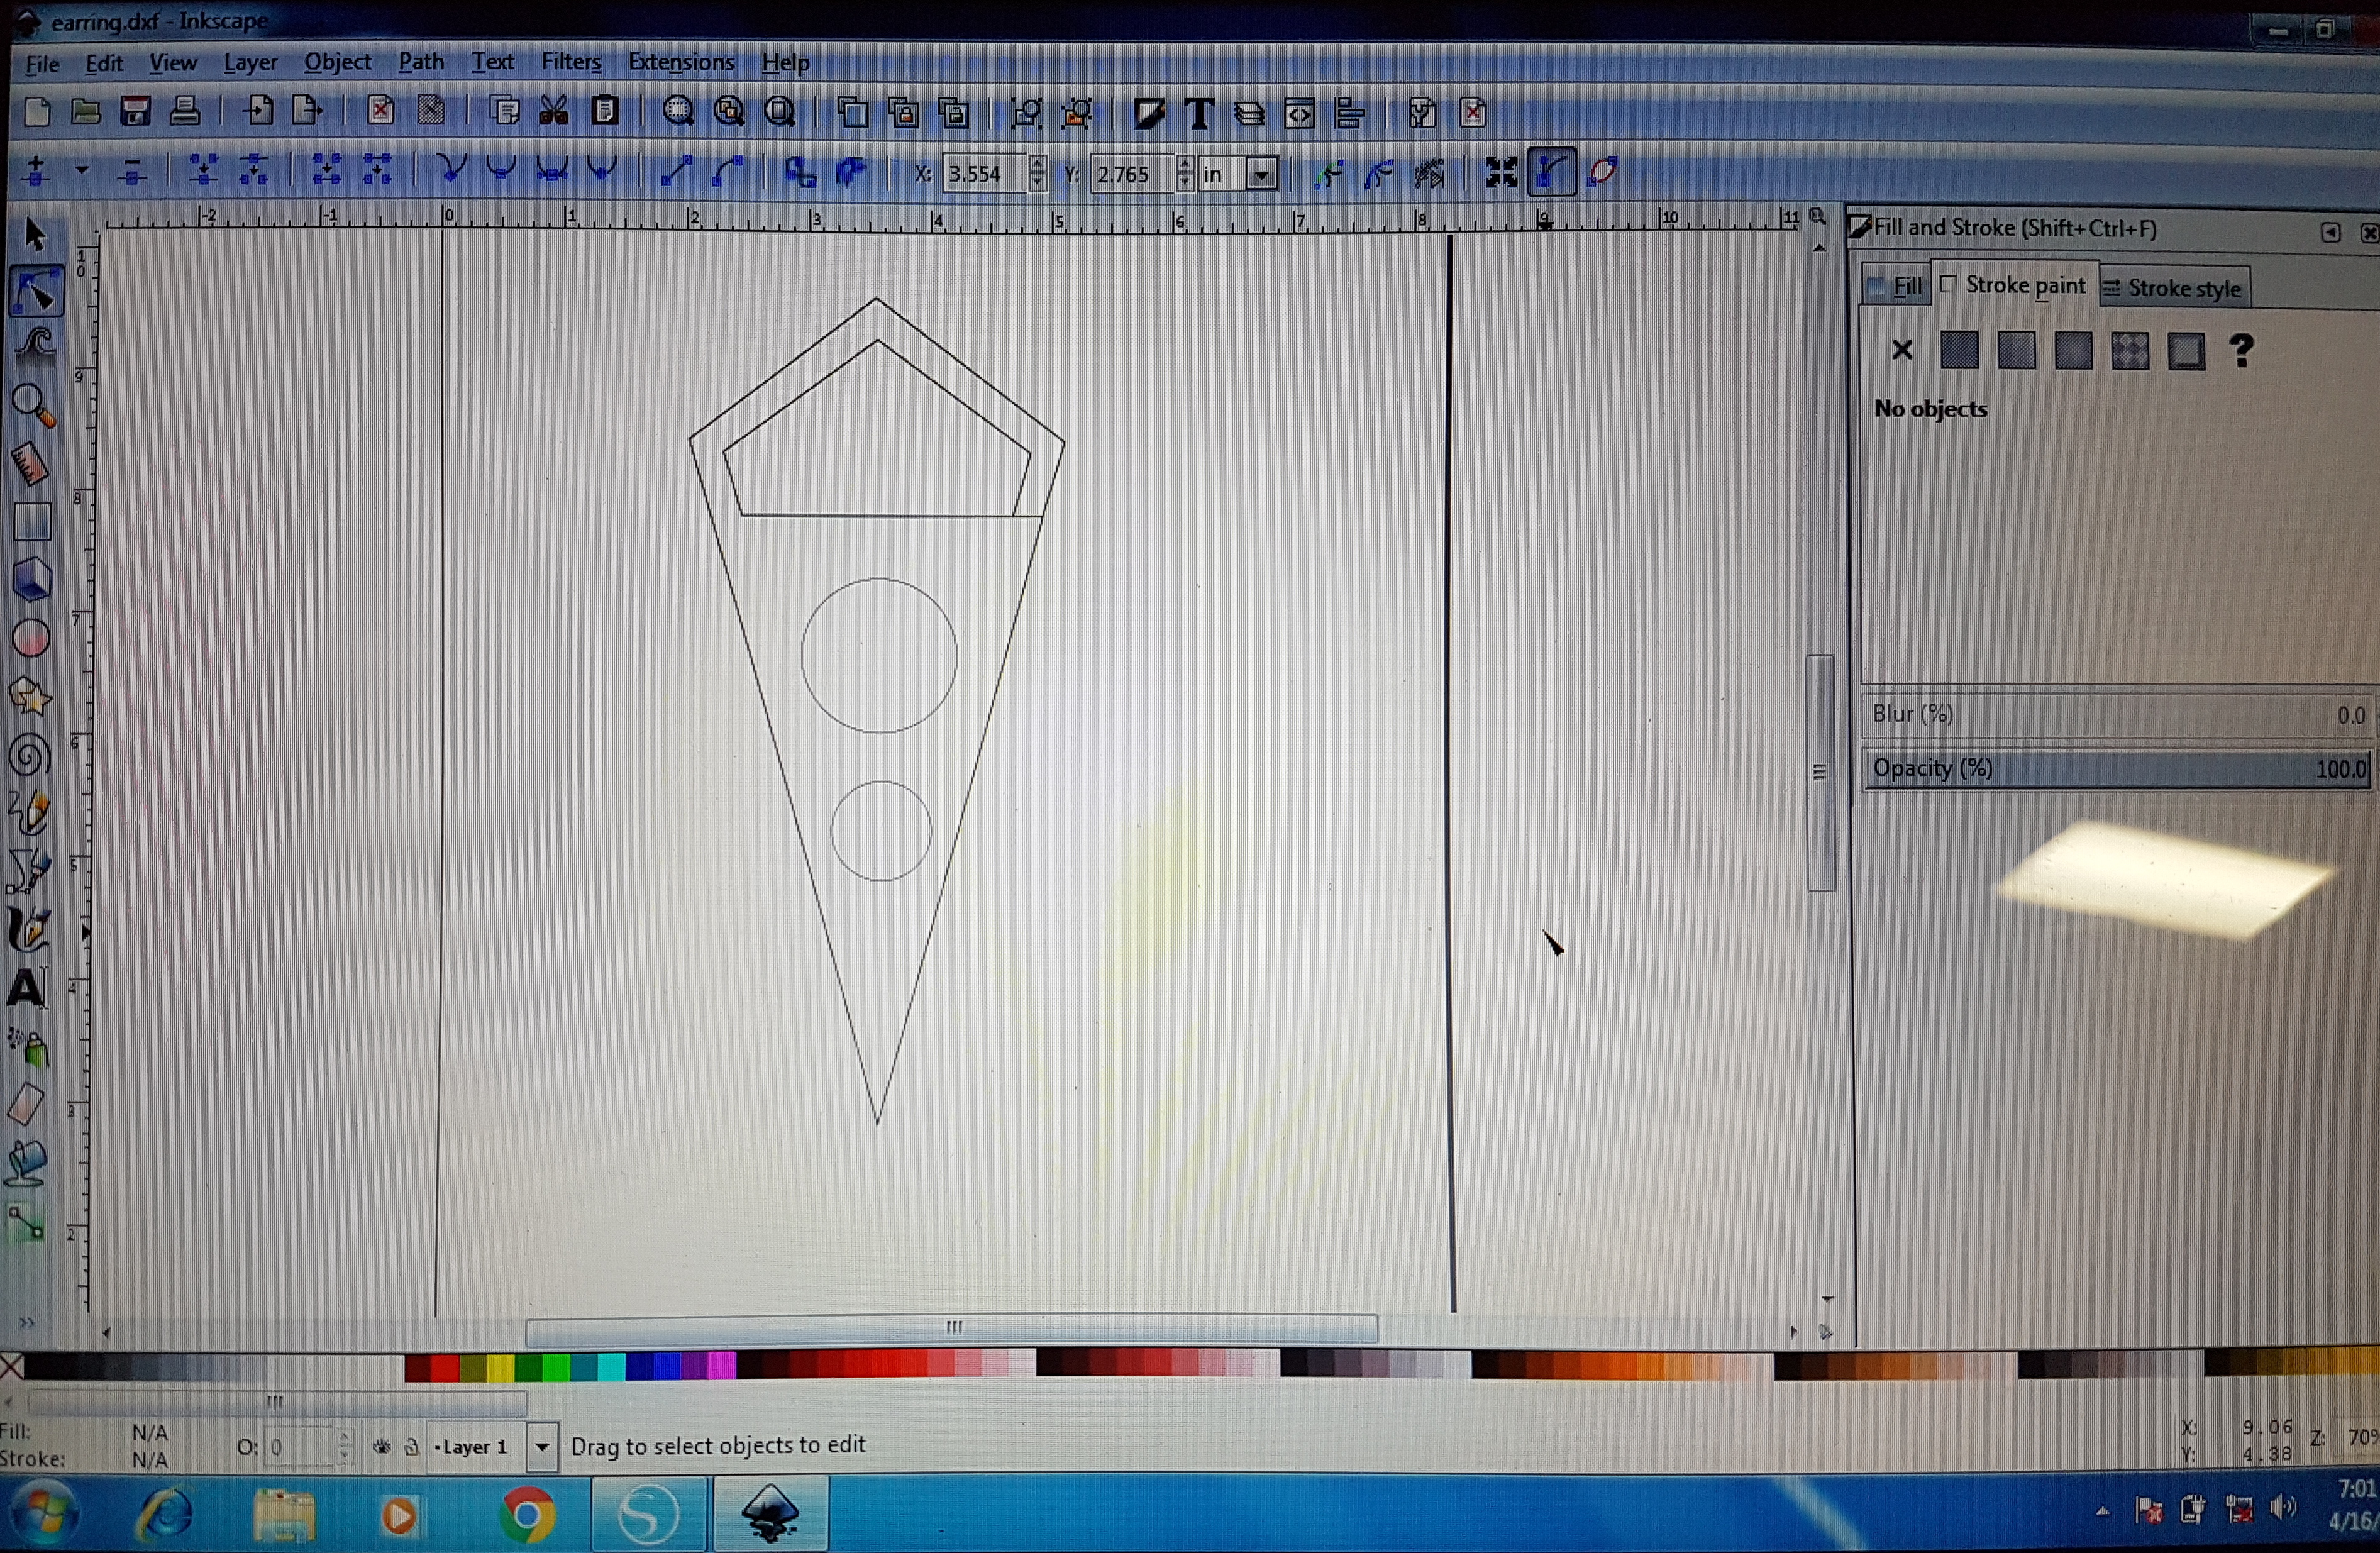Open Chrome from the taskbar

click(x=528, y=1516)
